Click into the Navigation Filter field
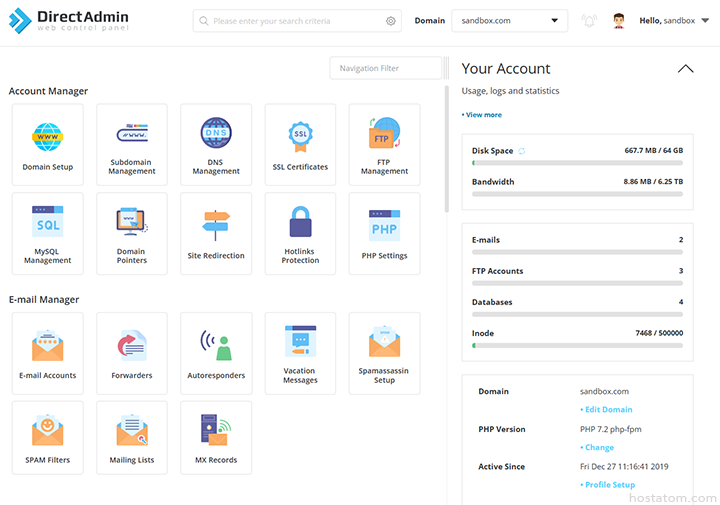The image size is (720, 505). pos(385,68)
